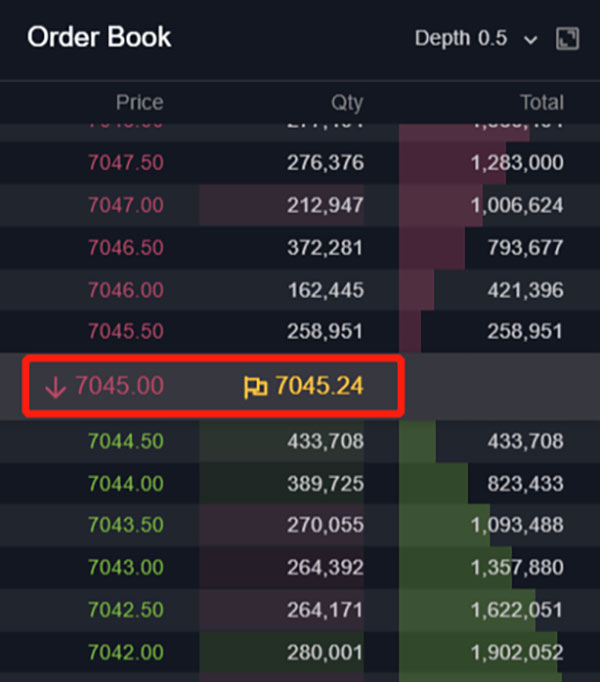
Task: Click the 264,171 quantity at 7042.50
Action: (x=325, y=610)
